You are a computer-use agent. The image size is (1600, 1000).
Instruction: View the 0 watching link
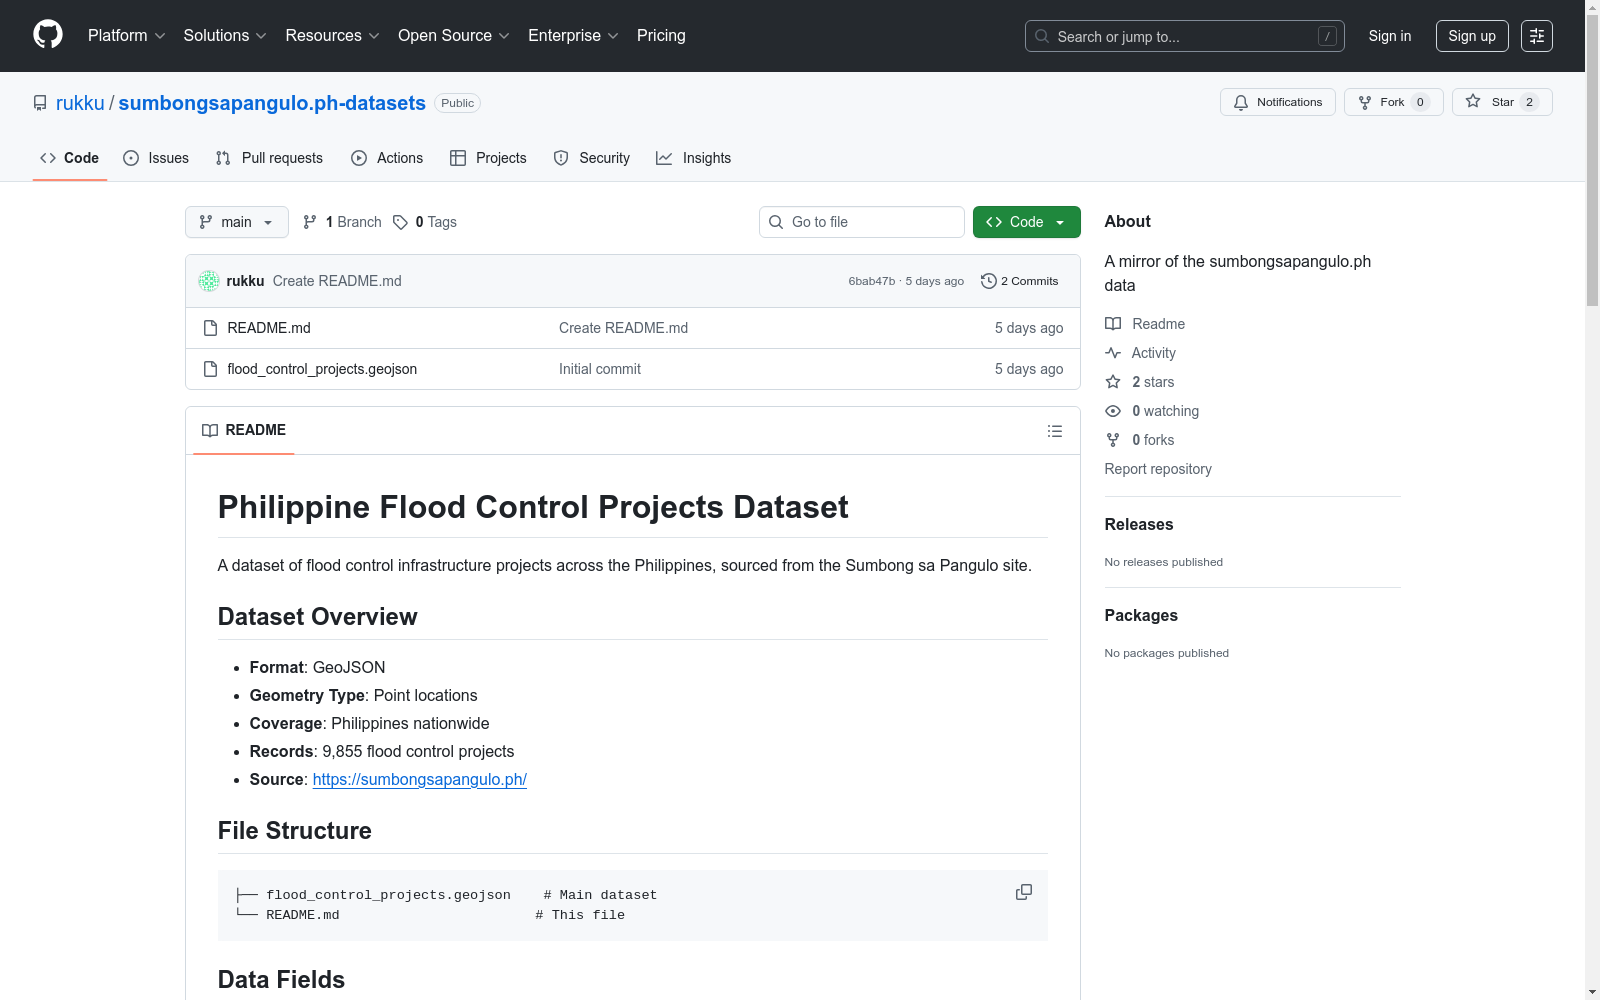pyautogui.click(x=1152, y=411)
